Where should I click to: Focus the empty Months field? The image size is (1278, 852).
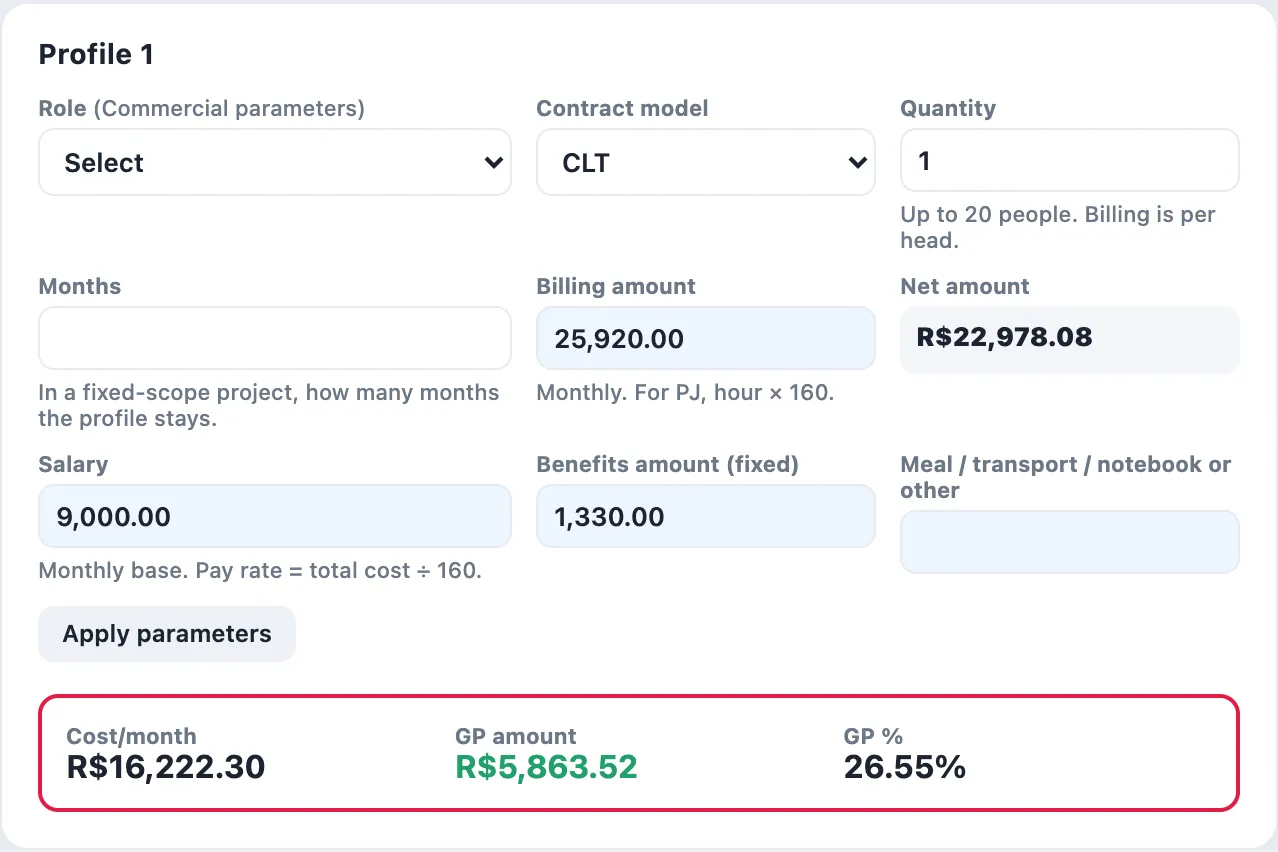[275, 338]
